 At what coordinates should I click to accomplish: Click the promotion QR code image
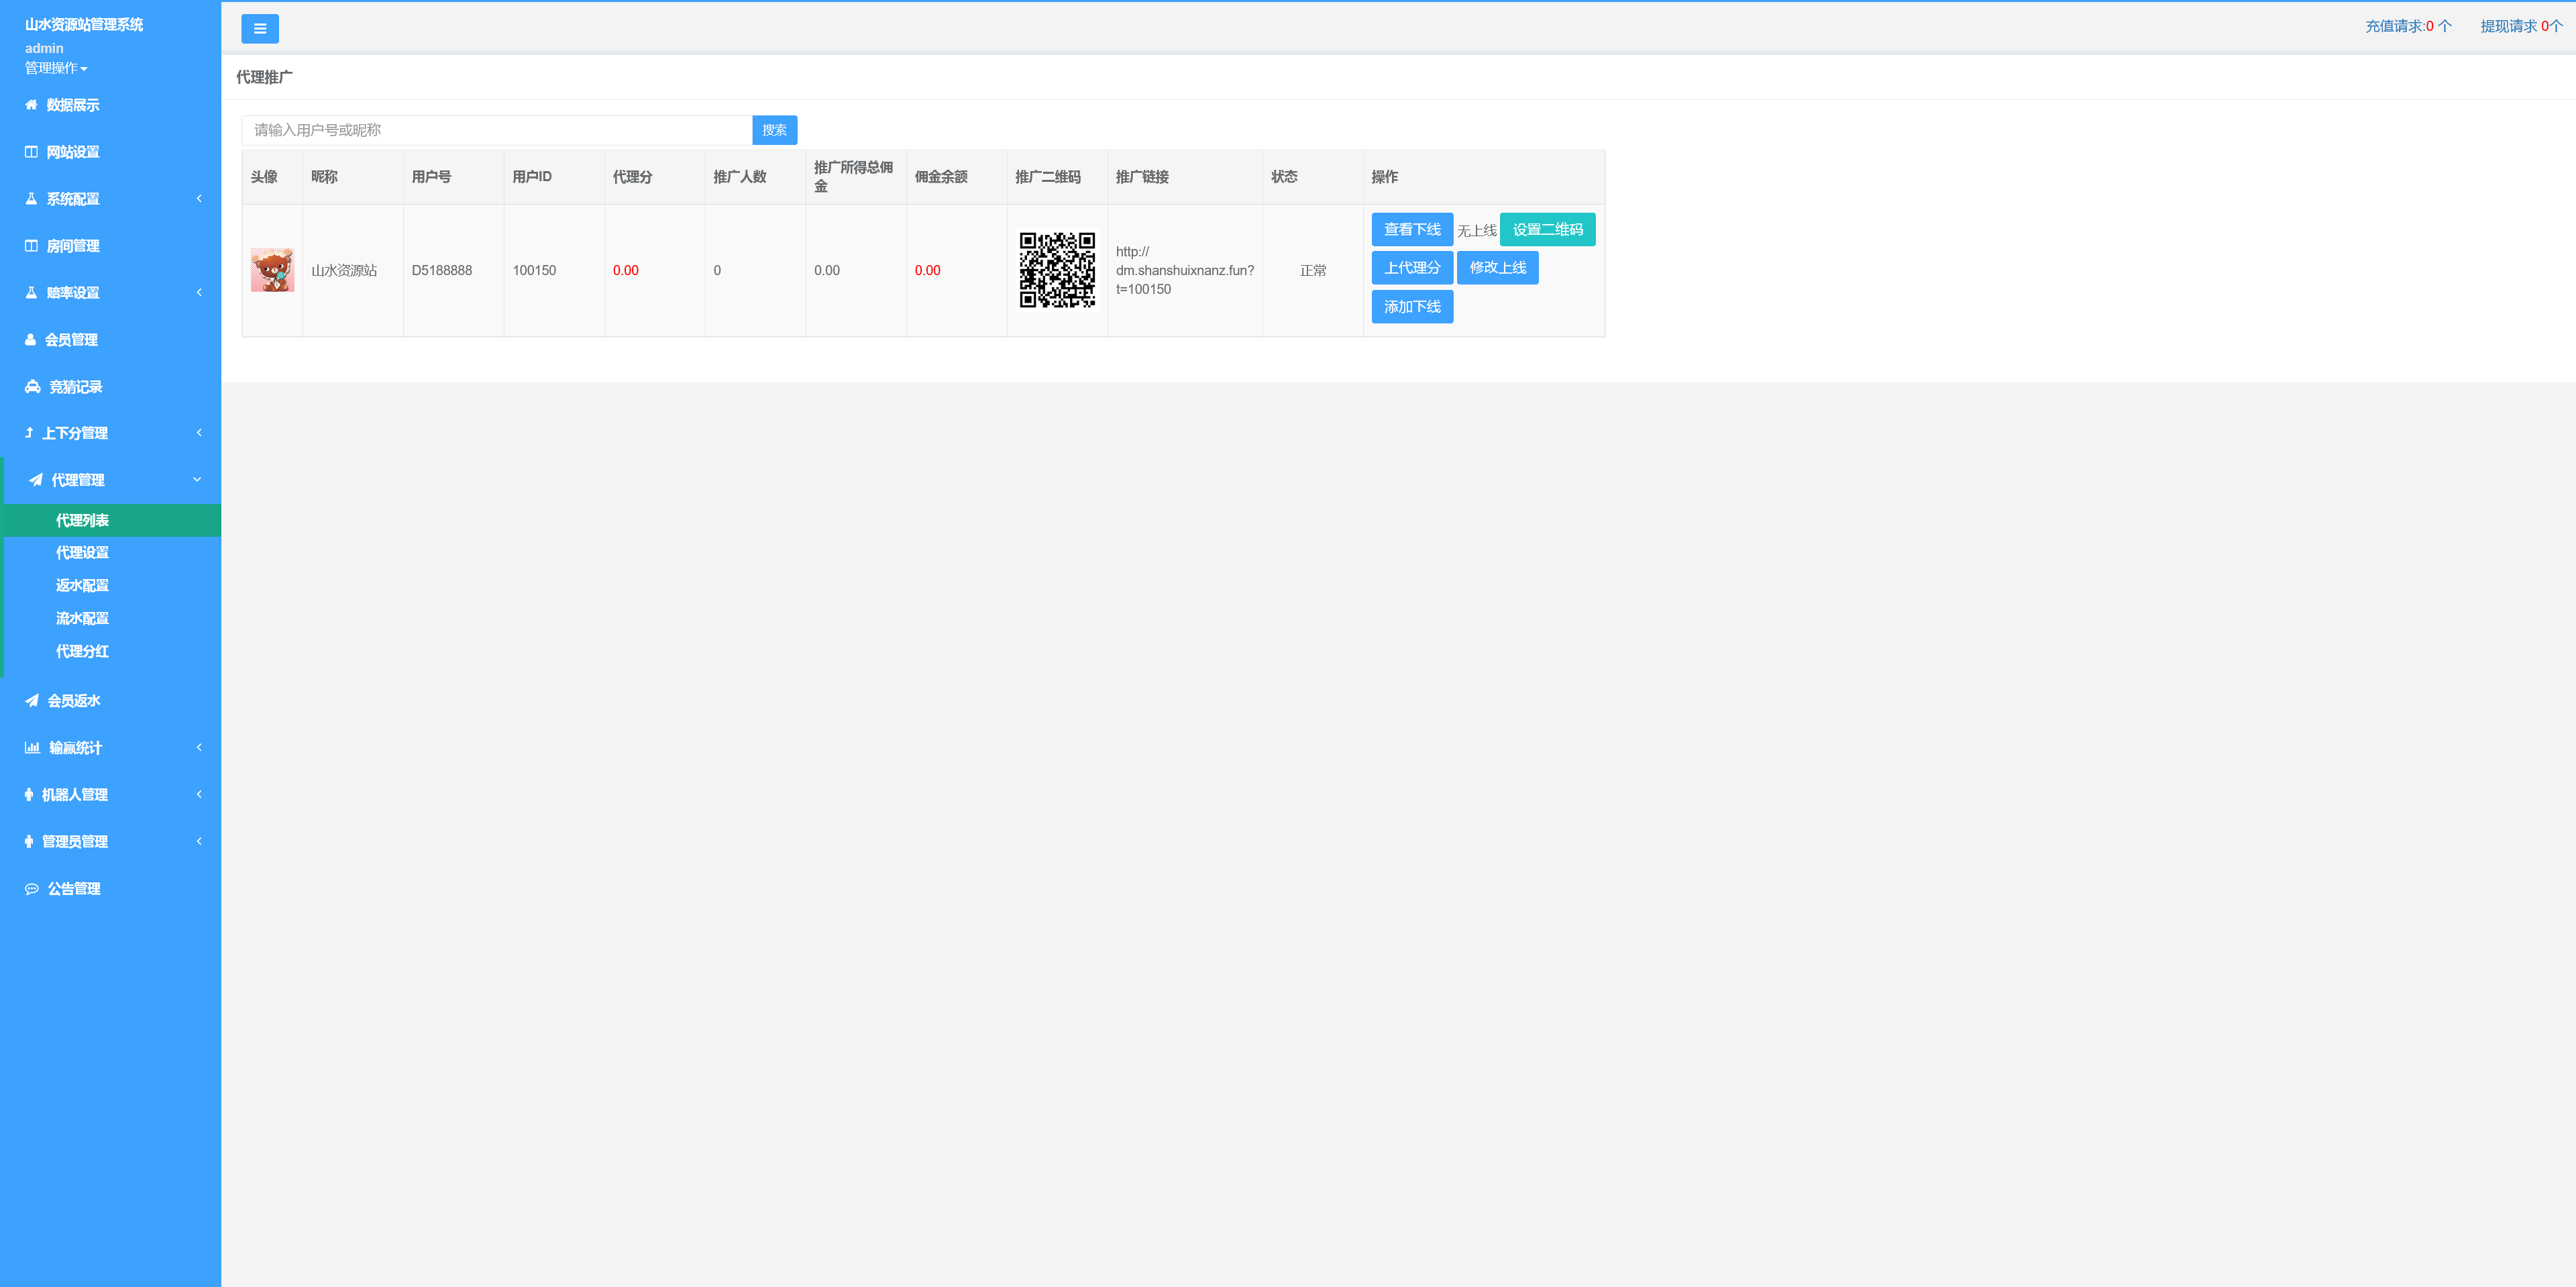1056,270
